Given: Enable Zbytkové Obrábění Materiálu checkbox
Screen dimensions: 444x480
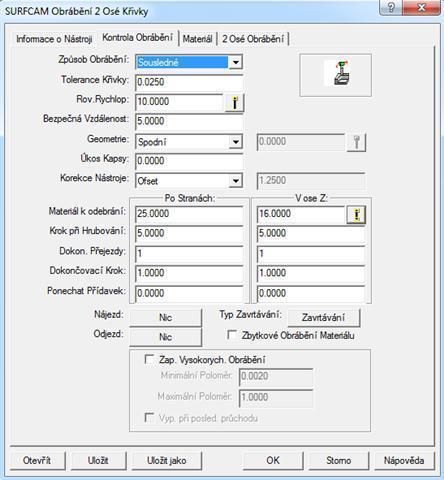Looking at the screenshot, I should coord(232,335).
